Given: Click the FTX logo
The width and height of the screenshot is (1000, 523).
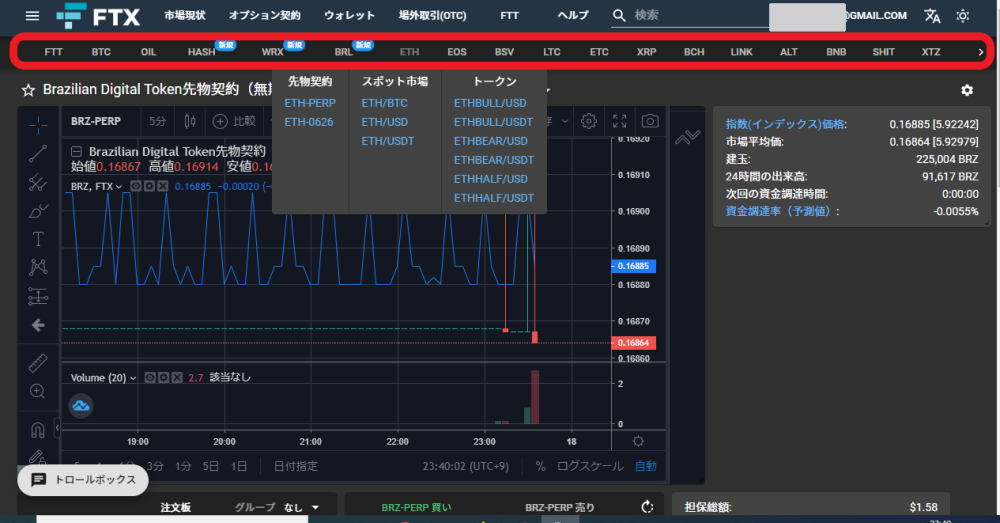Looking at the screenshot, I should (98, 16).
